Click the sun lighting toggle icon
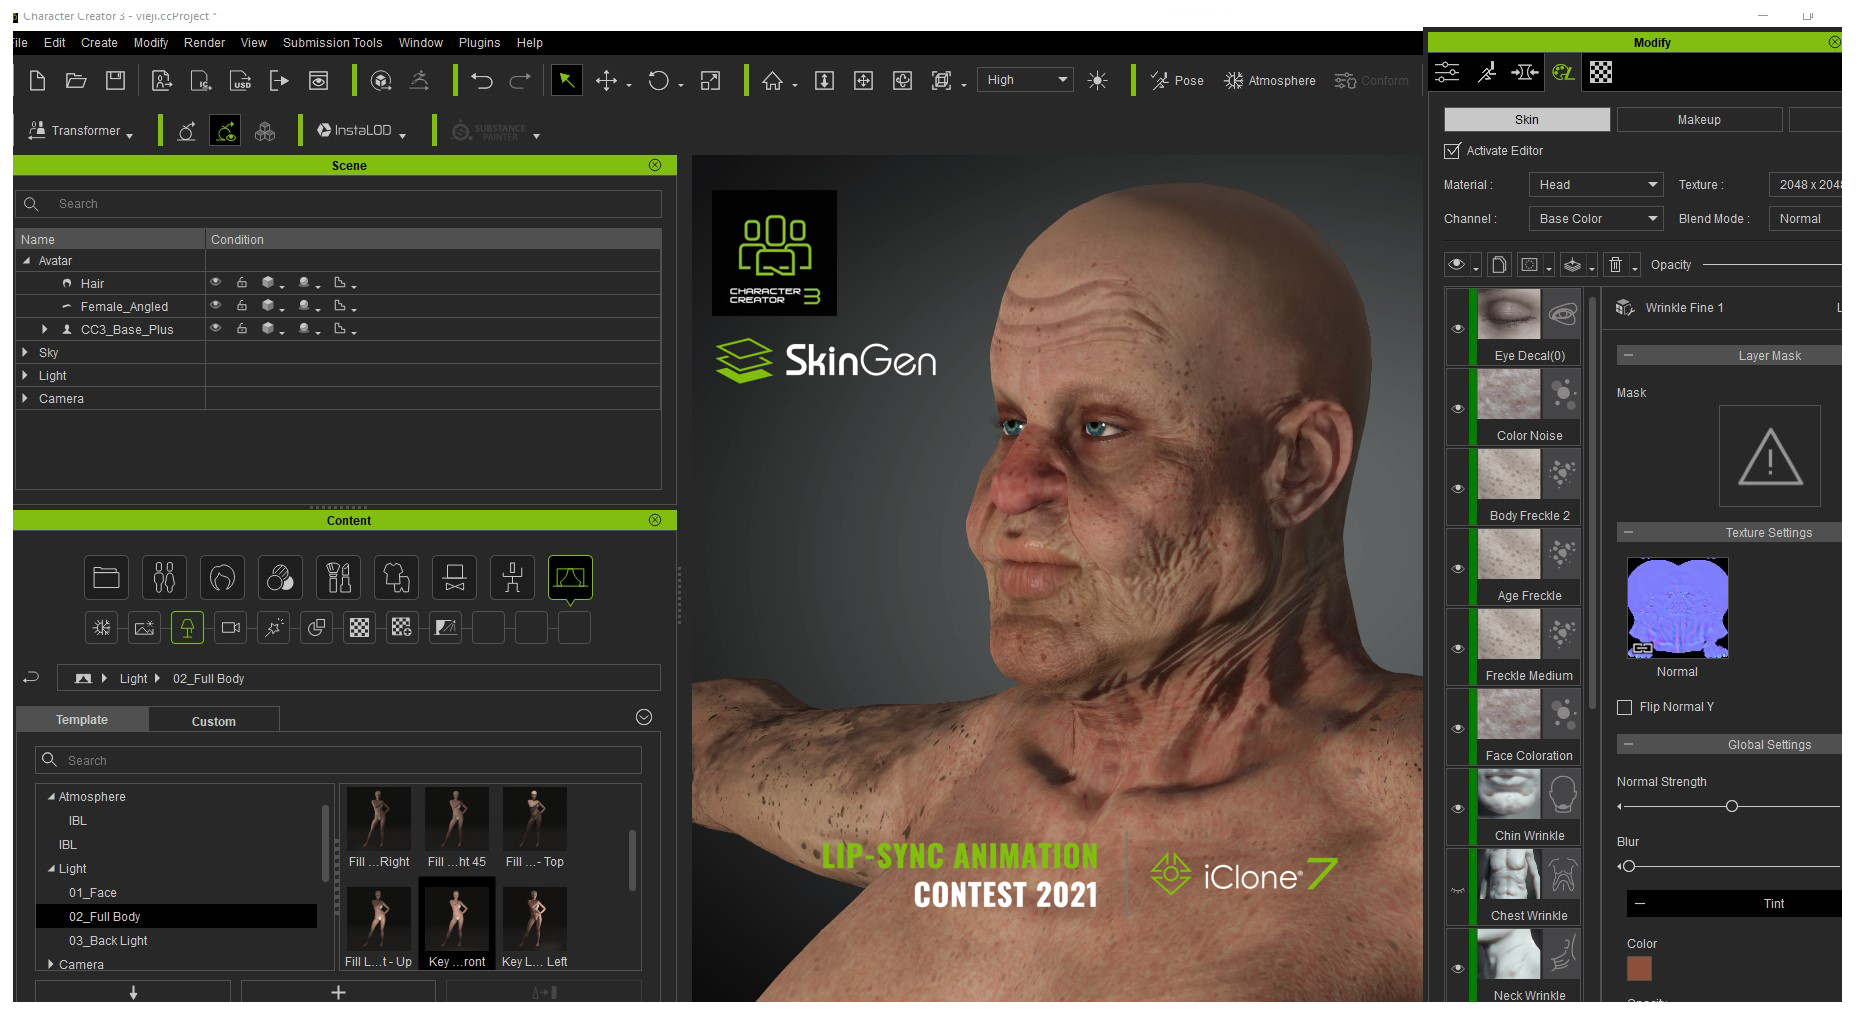 [1097, 81]
